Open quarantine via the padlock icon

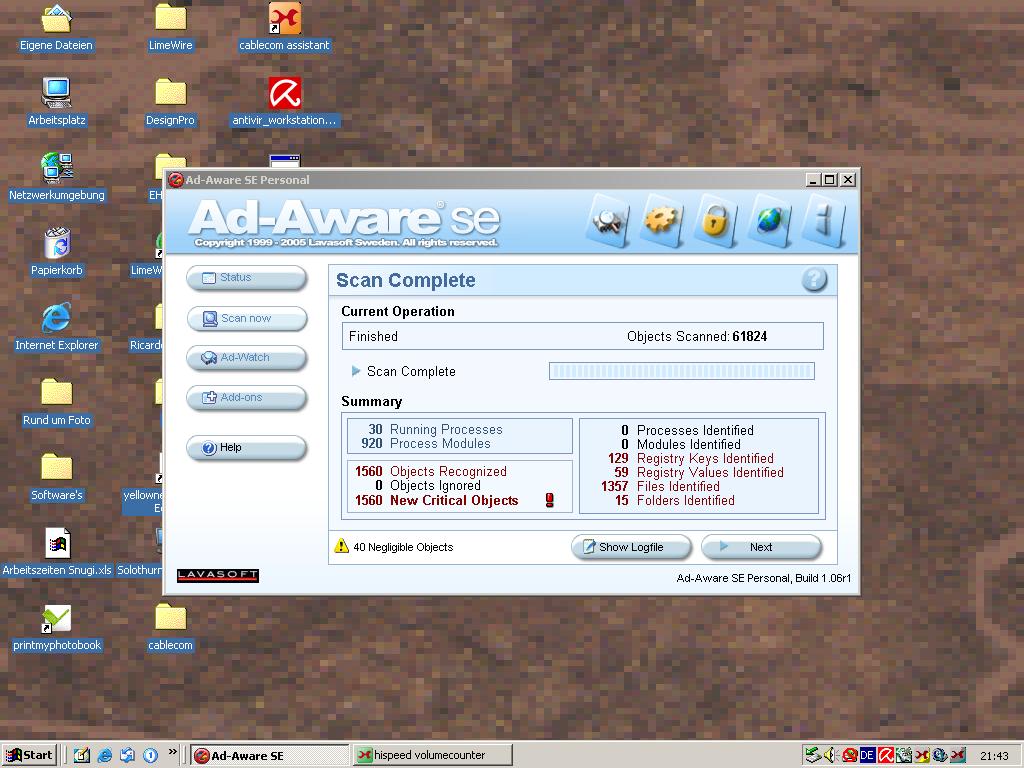[714, 220]
